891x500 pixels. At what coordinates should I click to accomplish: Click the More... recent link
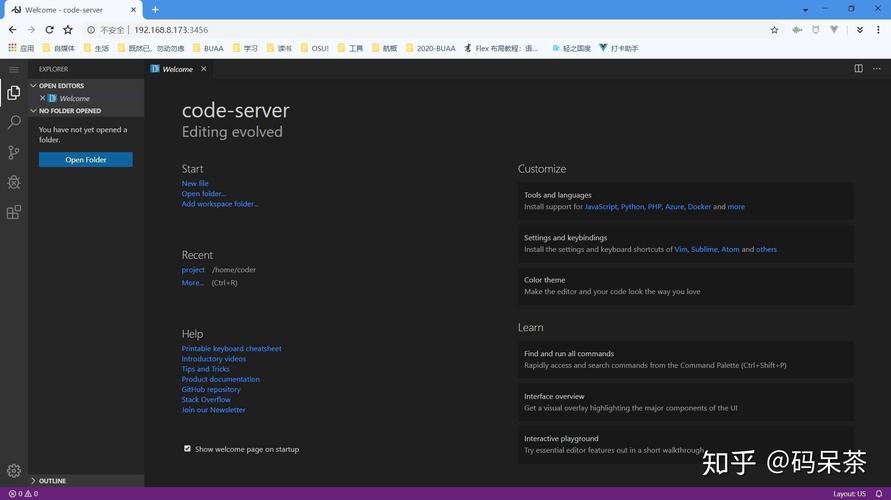[x=193, y=282]
